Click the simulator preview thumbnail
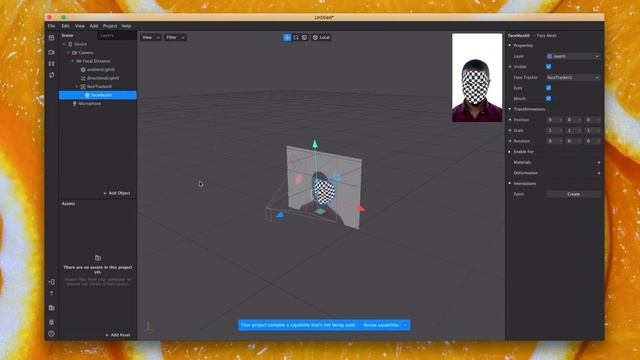The image size is (640, 360). point(477,78)
